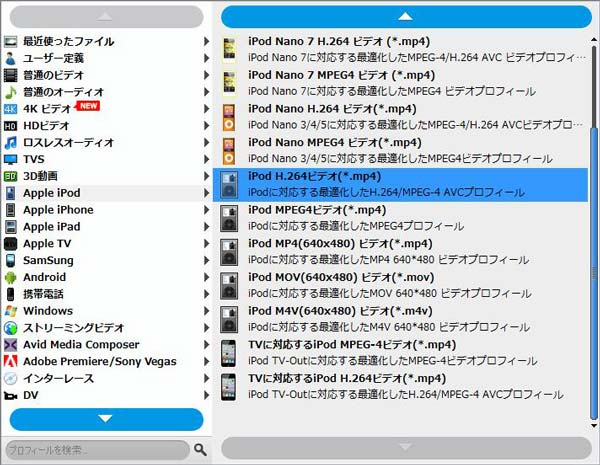Click in the プロフィールを検索 search field

98,450
